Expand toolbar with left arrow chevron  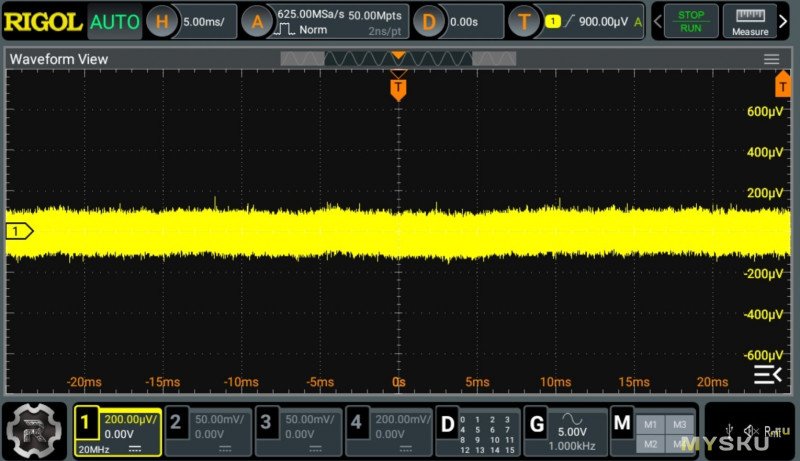click(x=657, y=20)
